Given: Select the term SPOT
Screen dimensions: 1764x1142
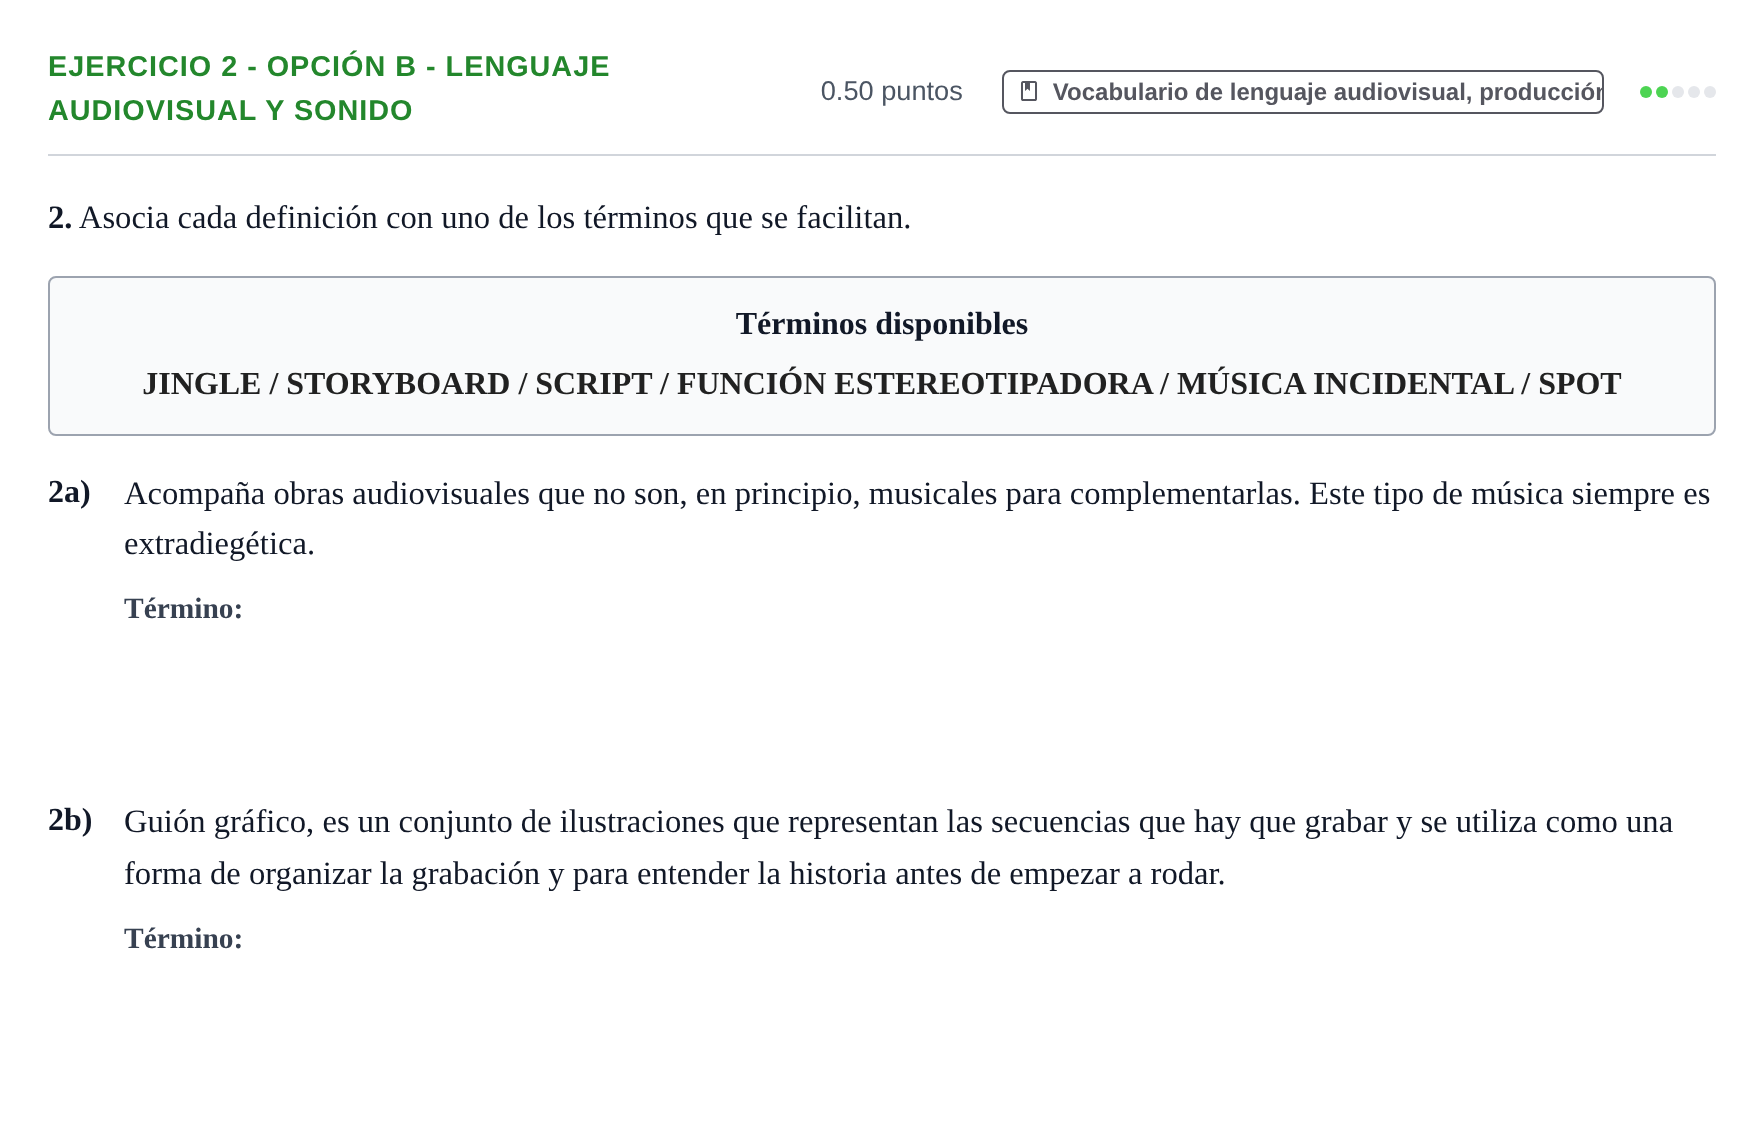Looking at the screenshot, I should (1579, 384).
